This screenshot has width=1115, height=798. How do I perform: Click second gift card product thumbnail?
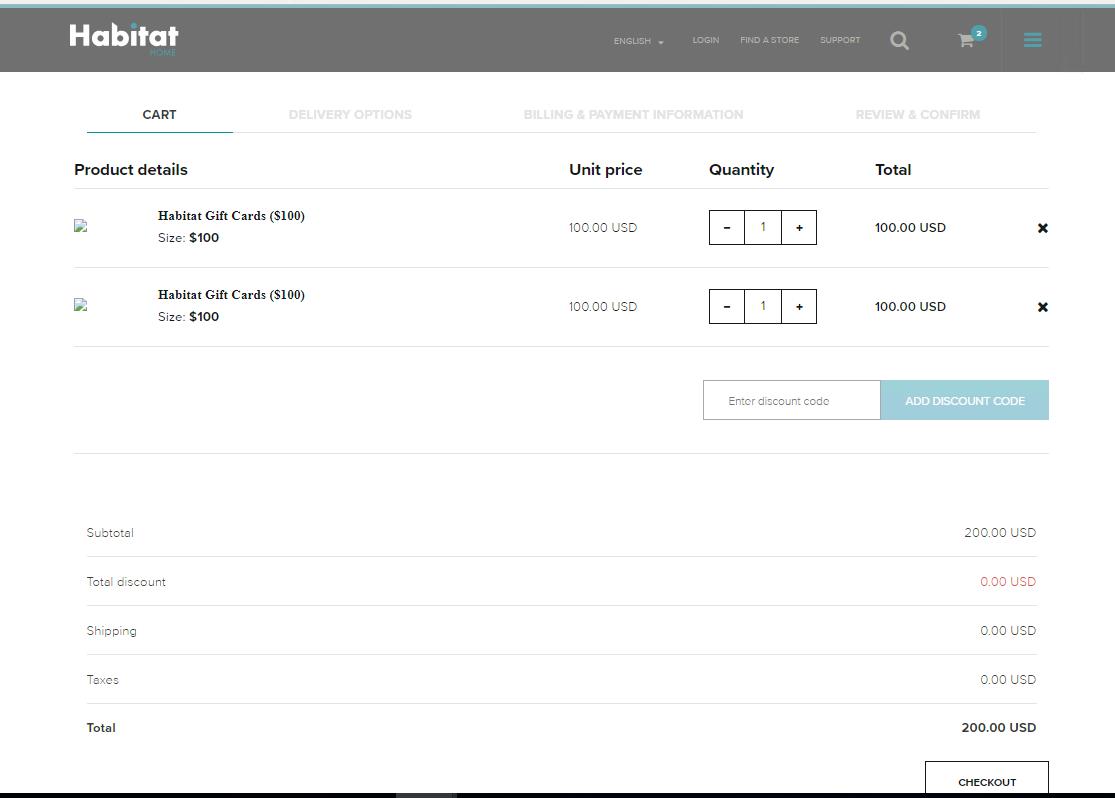80,304
